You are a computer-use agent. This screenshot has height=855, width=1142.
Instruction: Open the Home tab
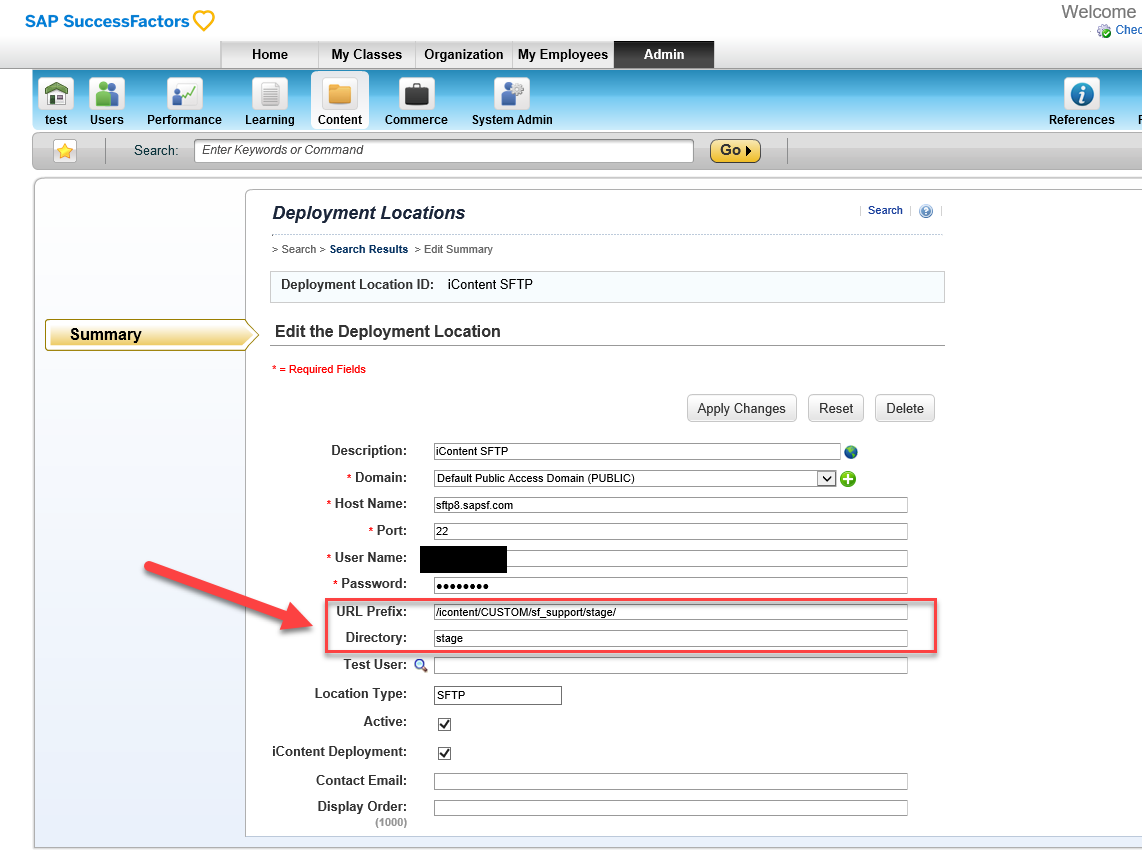(269, 55)
